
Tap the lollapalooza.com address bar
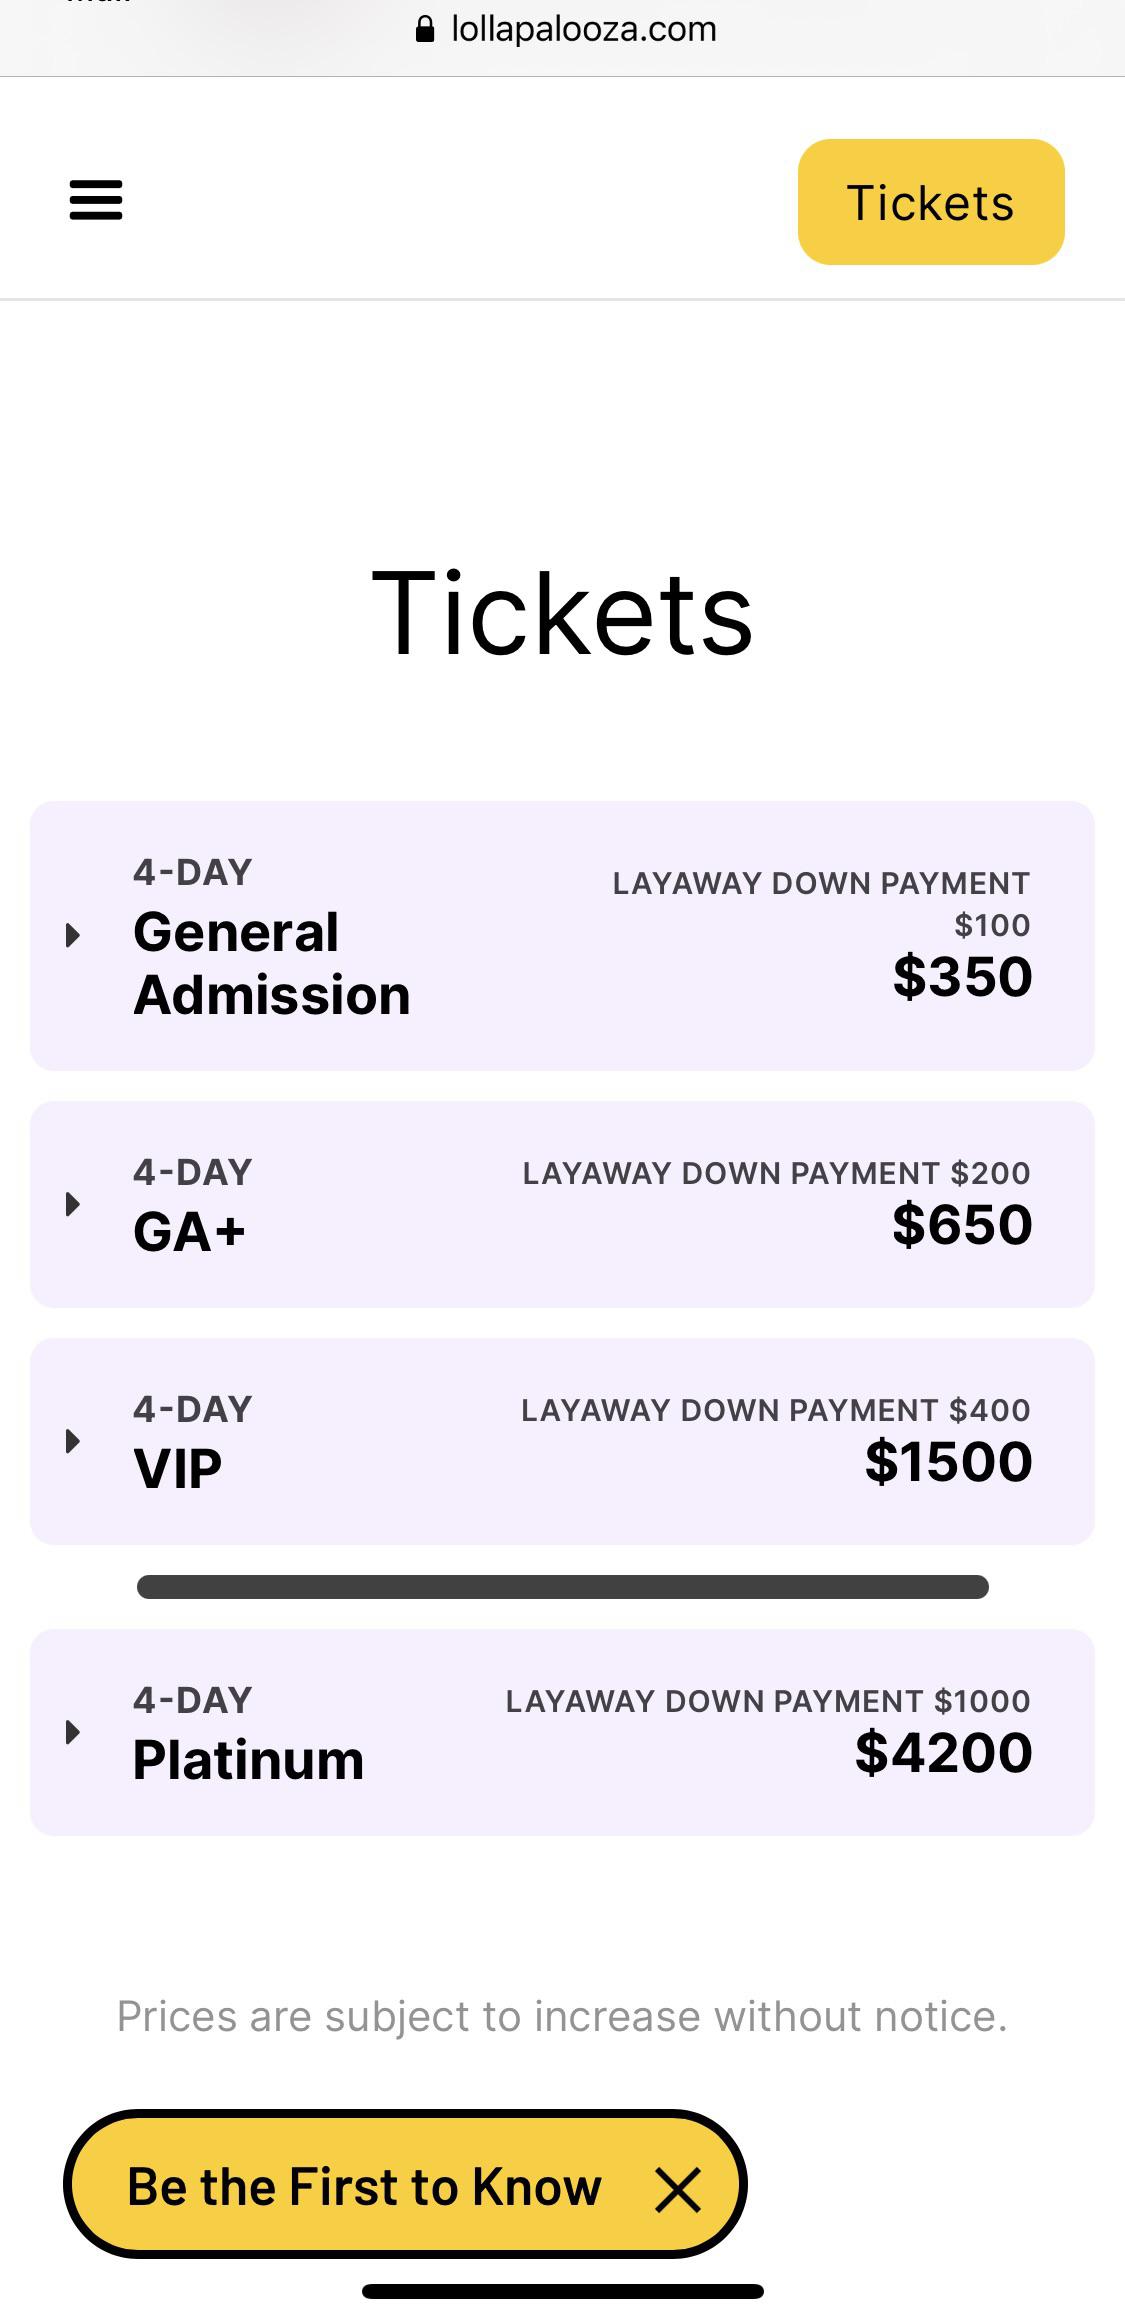(584, 29)
